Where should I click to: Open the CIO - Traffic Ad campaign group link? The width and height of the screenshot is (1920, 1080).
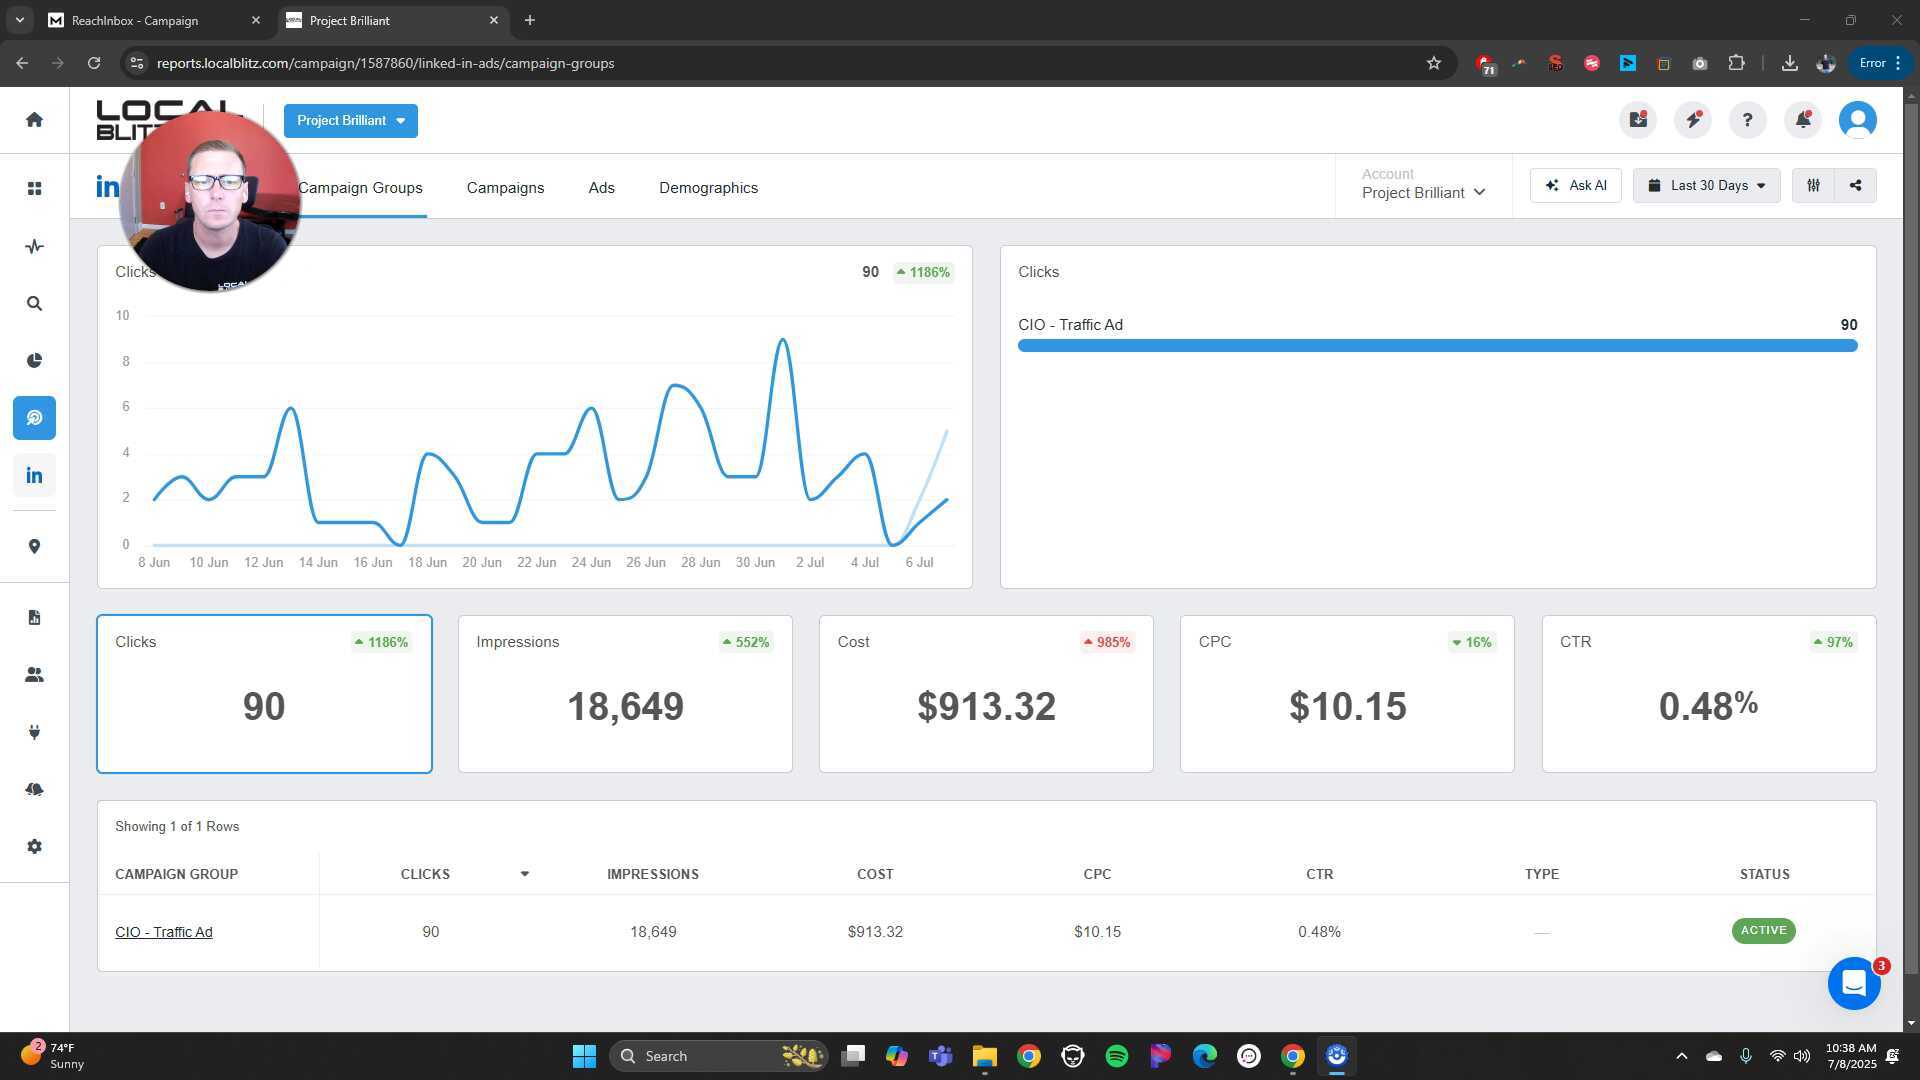(163, 932)
